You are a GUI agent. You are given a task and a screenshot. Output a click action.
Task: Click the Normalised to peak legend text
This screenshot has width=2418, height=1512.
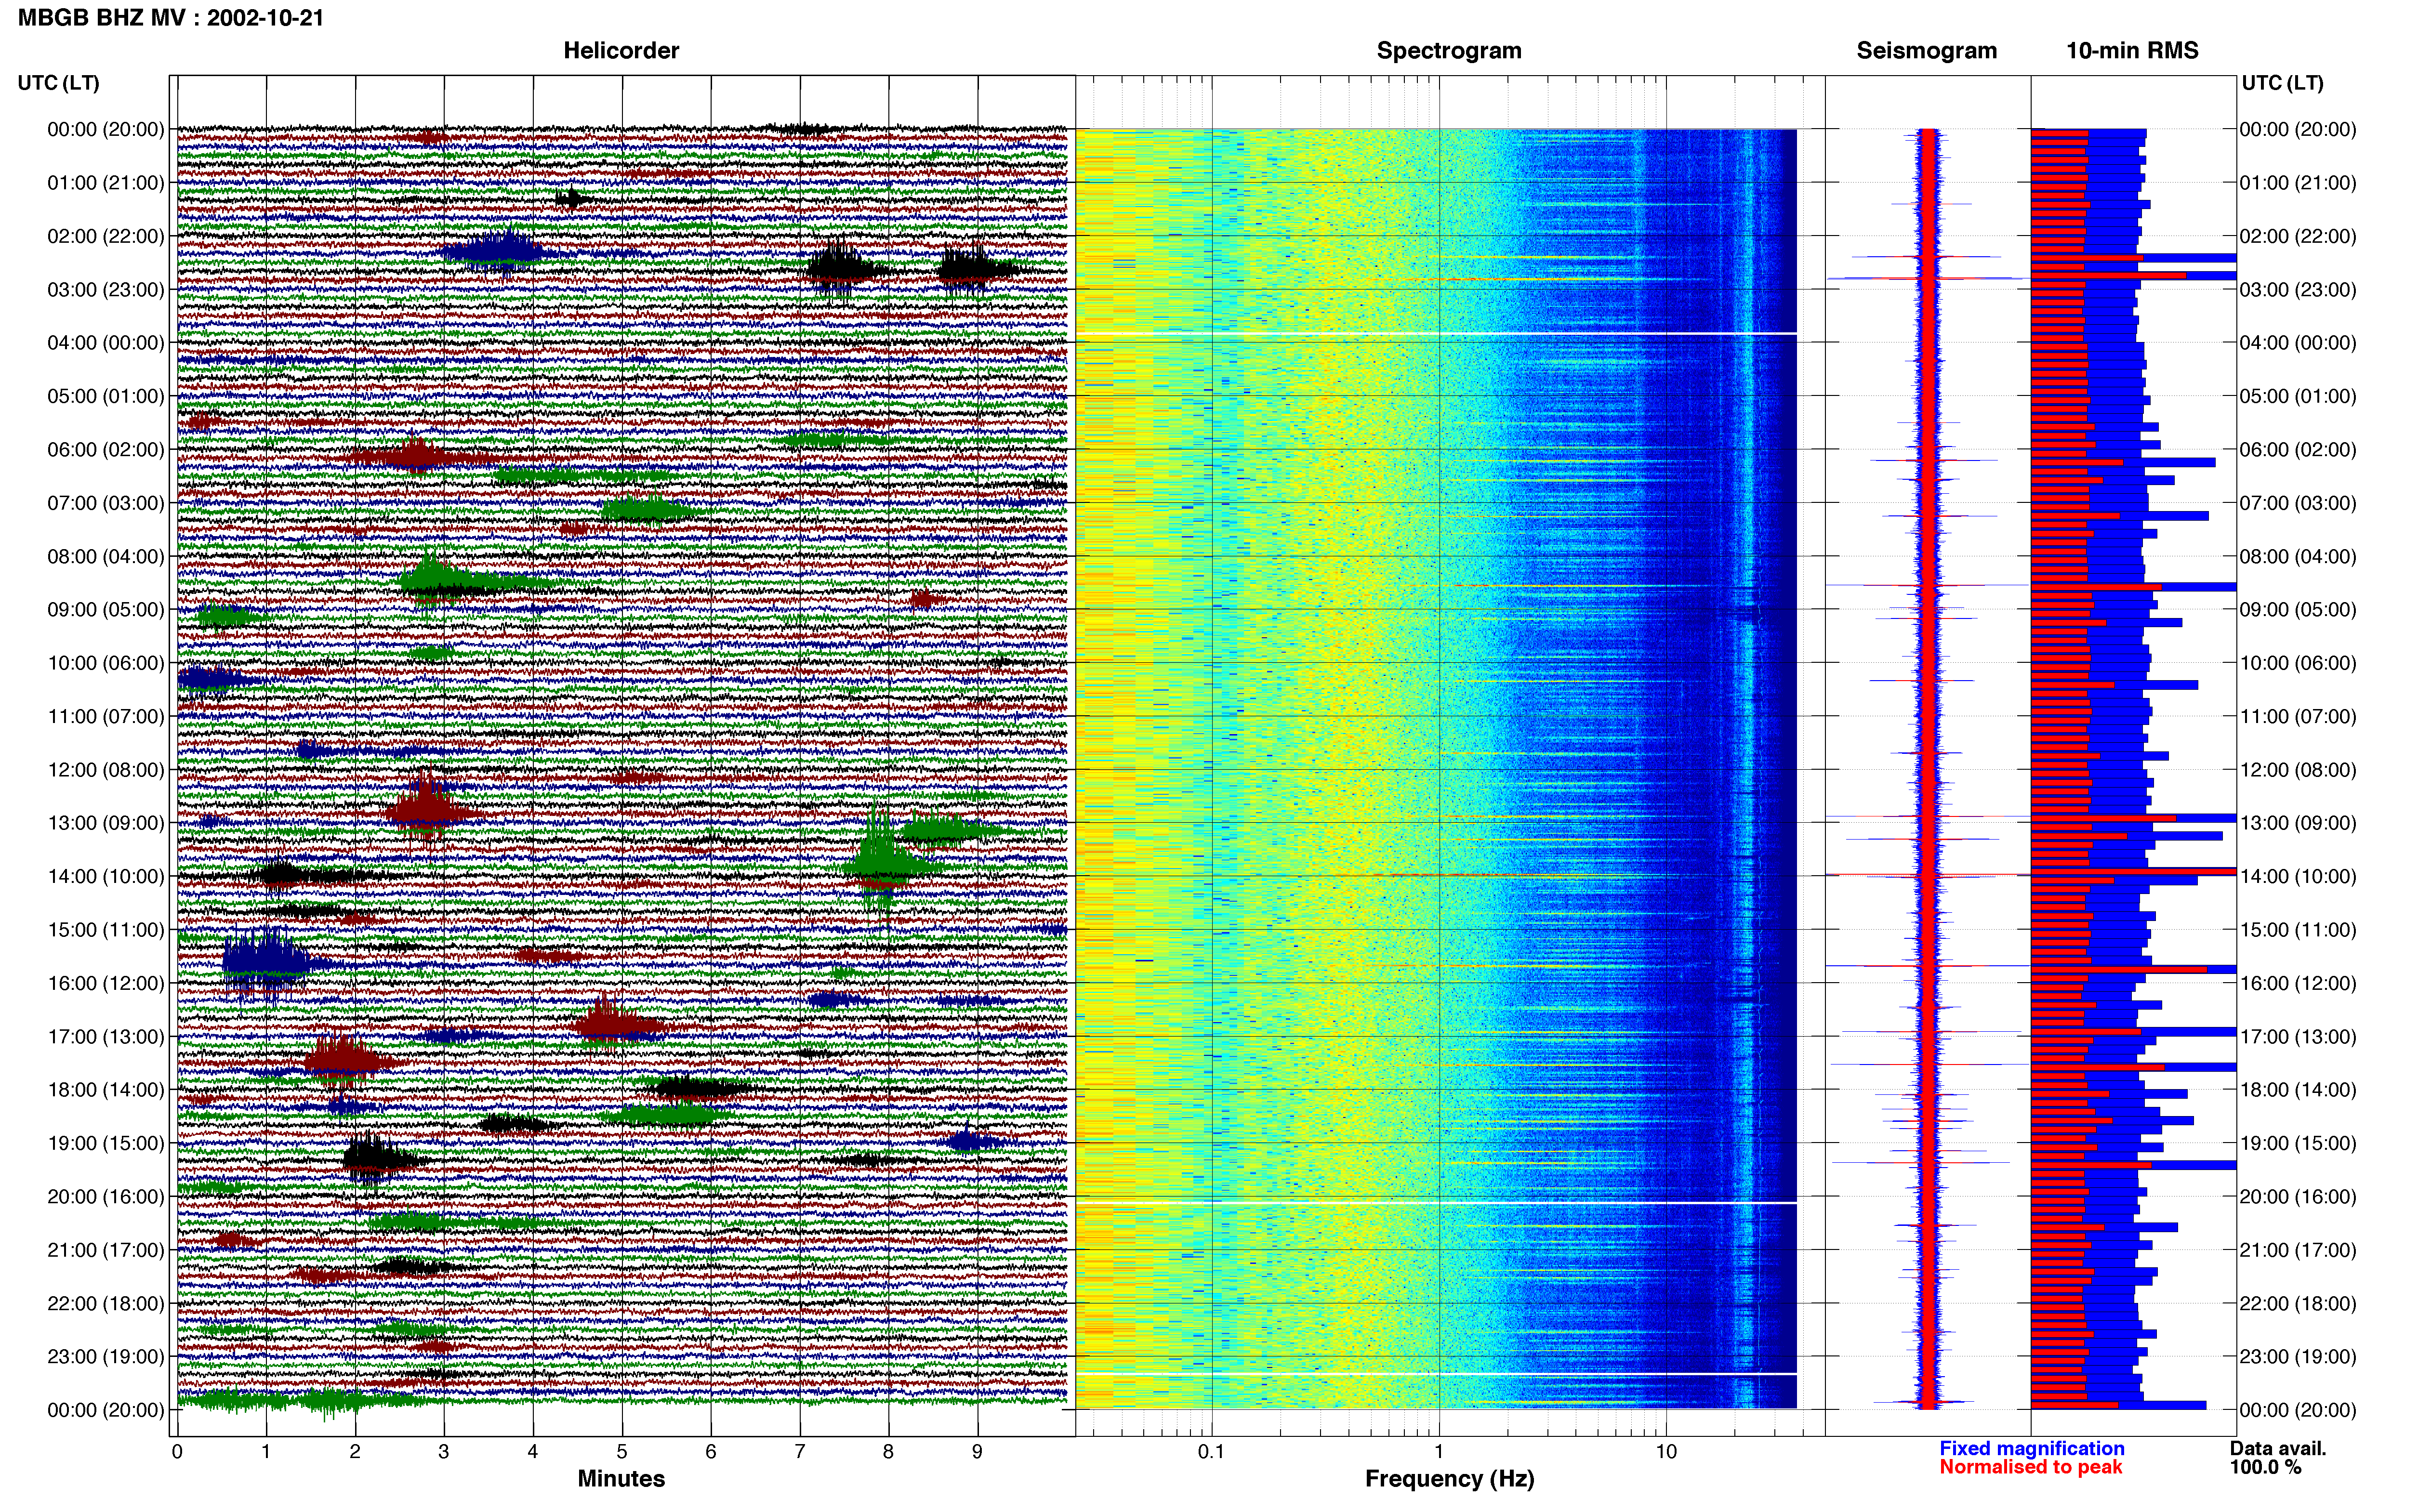2030,1467
